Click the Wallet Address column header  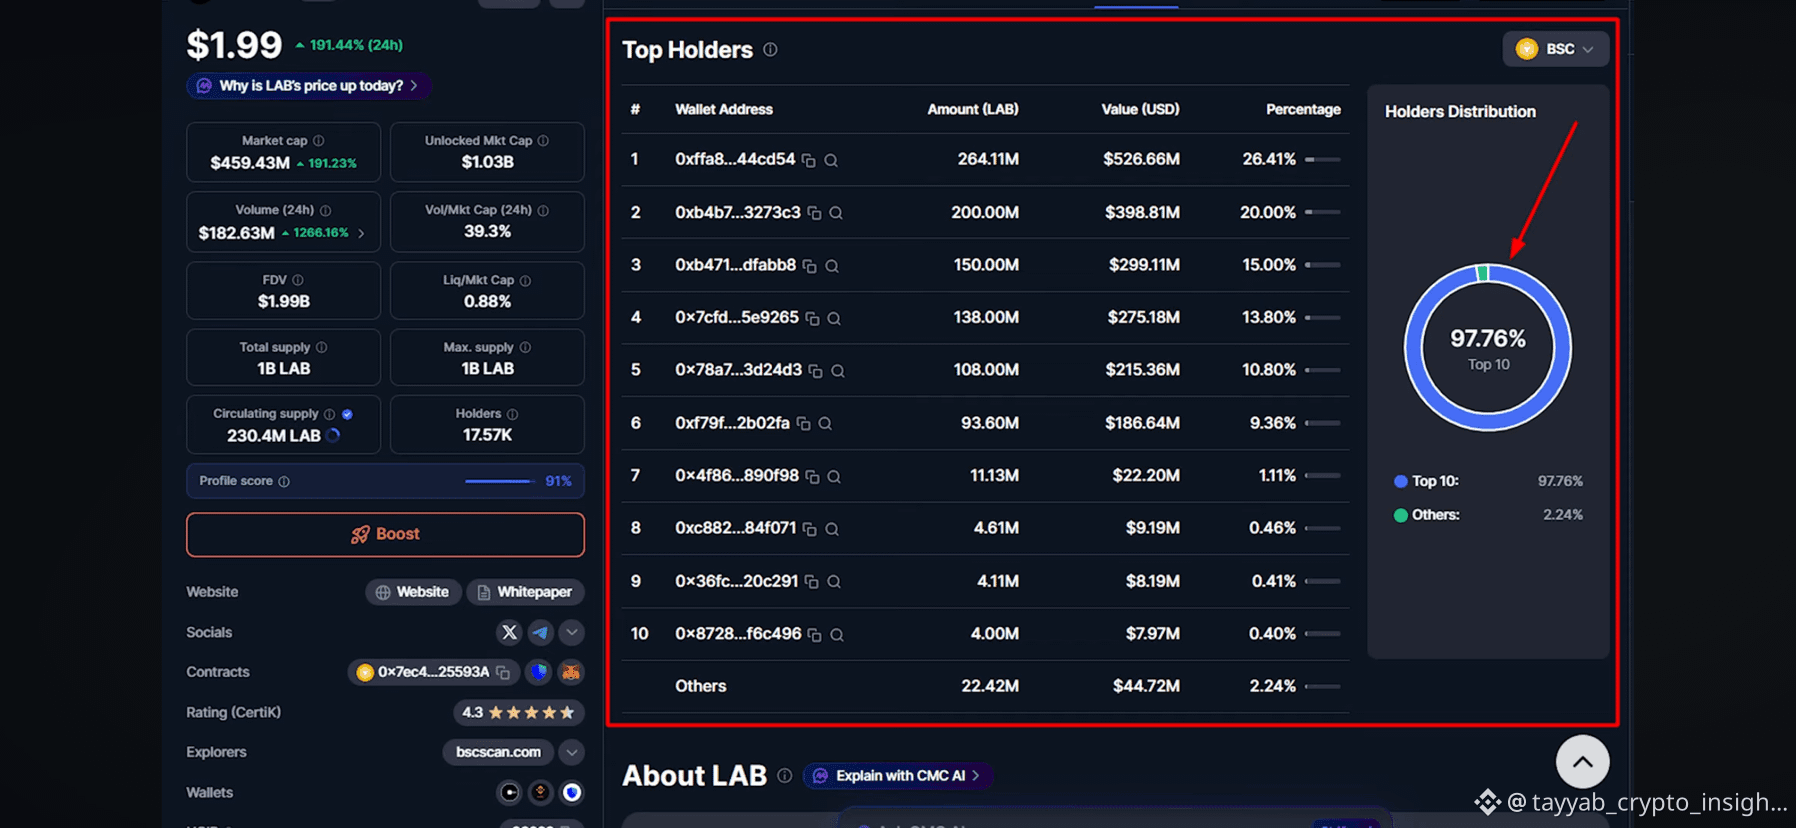coord(724,109)
